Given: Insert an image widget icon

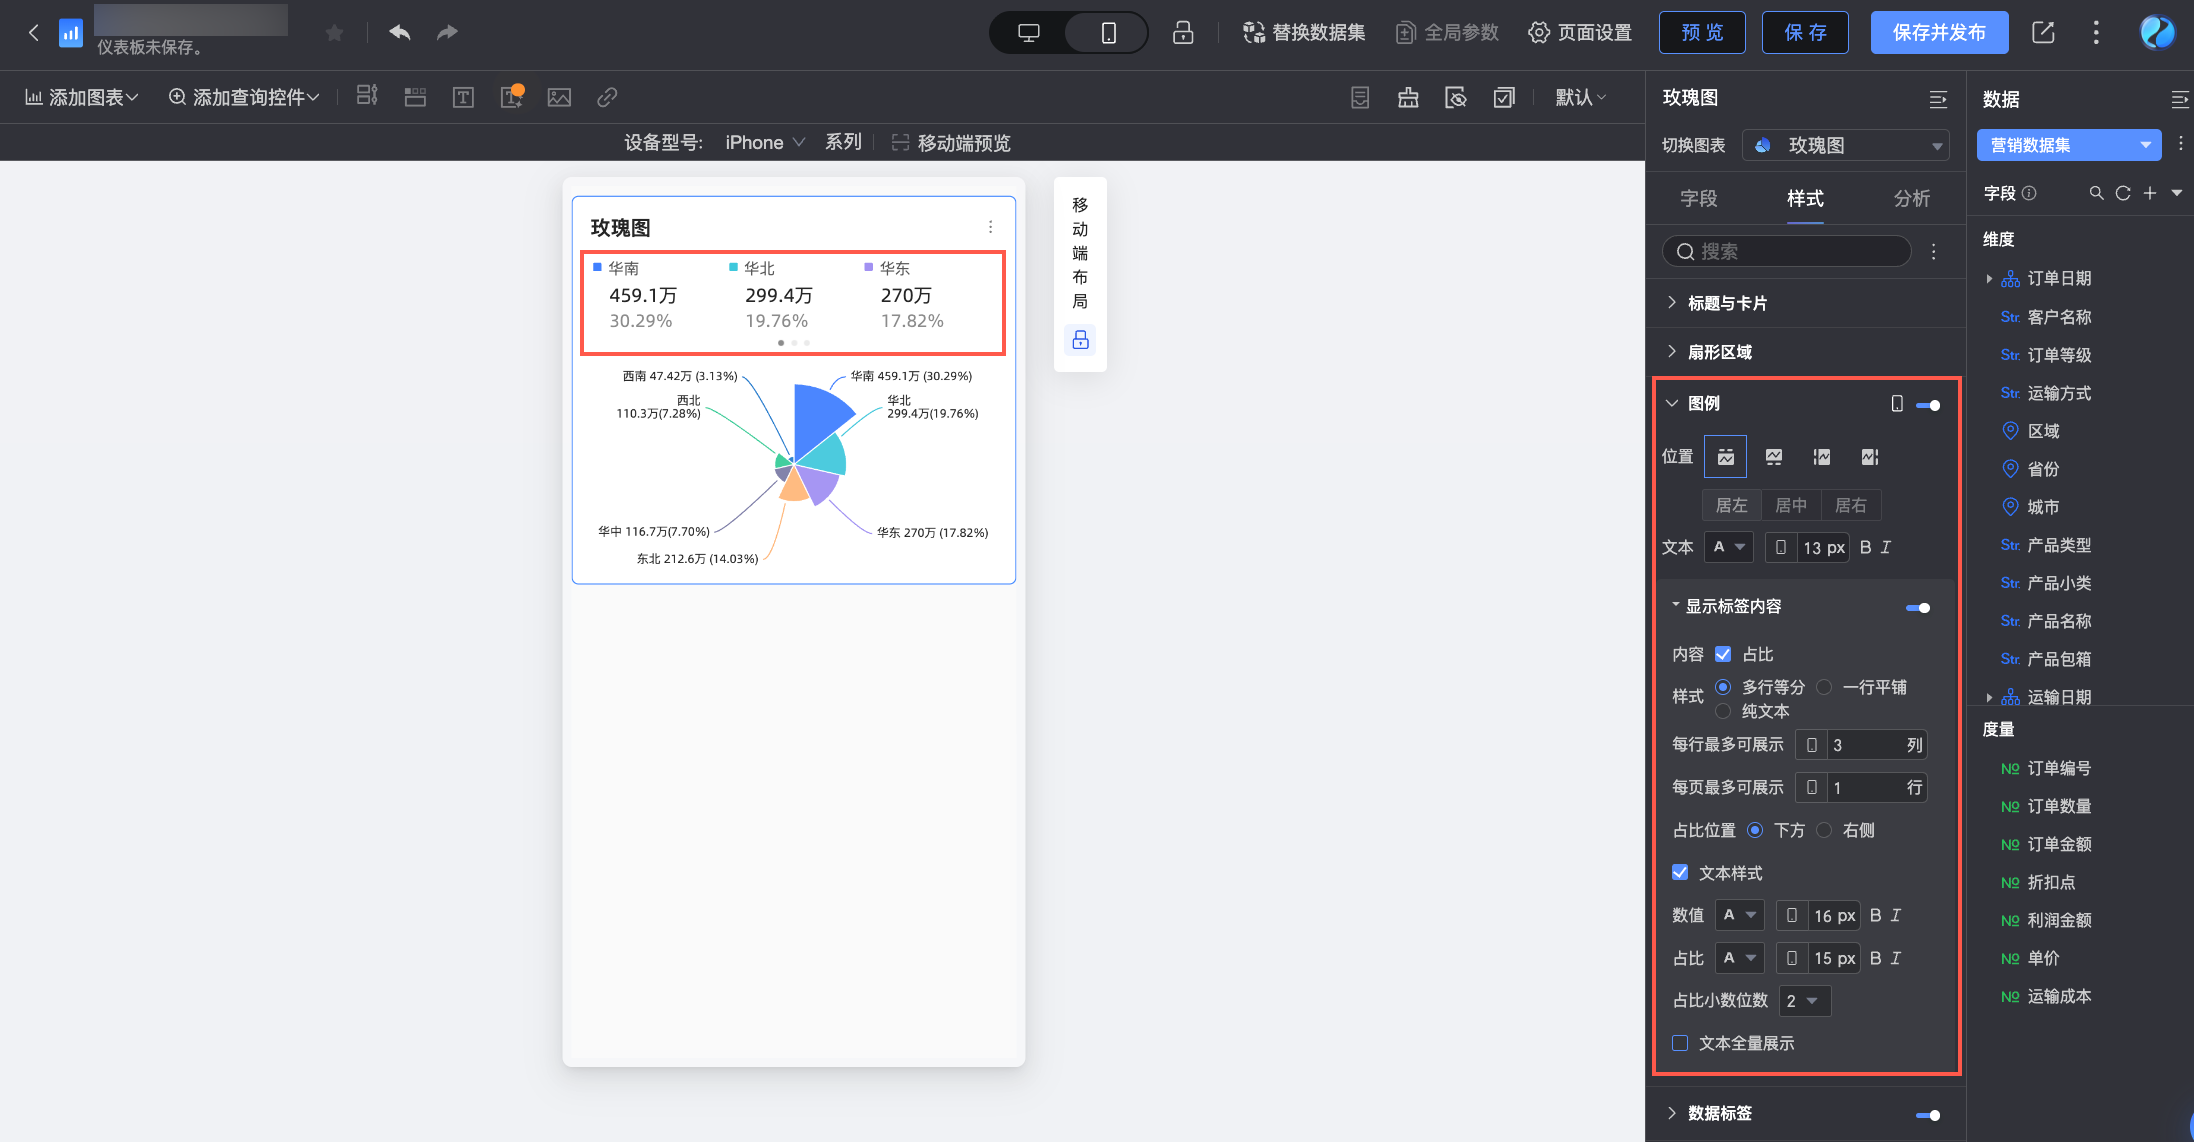Looking at the screenshot, I should coord(559,97).
